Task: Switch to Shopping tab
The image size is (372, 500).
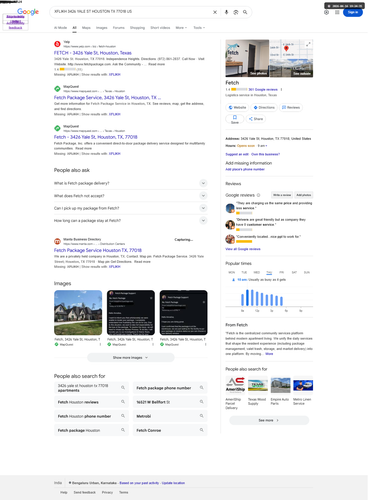Action: point(137,28)
